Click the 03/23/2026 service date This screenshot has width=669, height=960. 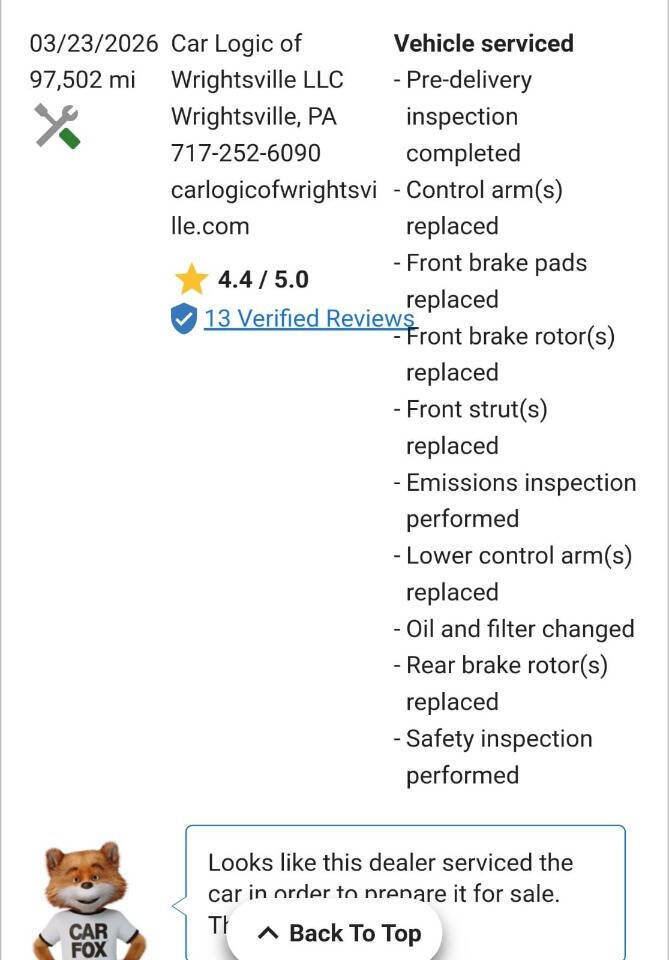pyautogui.click(x=94, y=44)
